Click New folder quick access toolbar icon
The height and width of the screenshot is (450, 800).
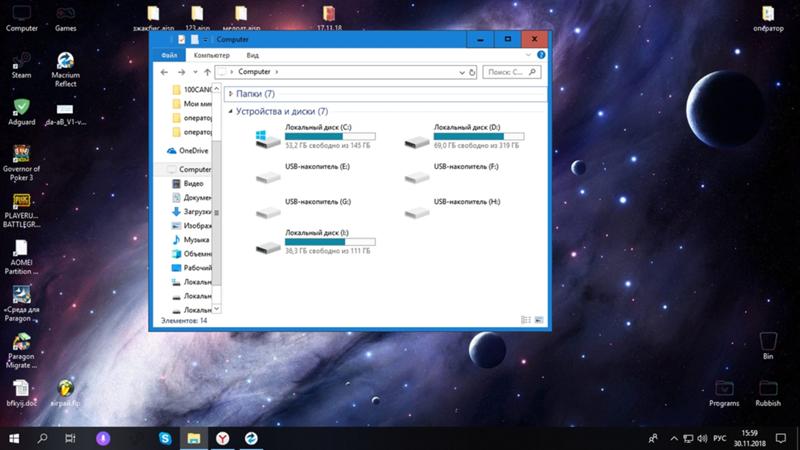pyautogui.click(x=194, y=39)
